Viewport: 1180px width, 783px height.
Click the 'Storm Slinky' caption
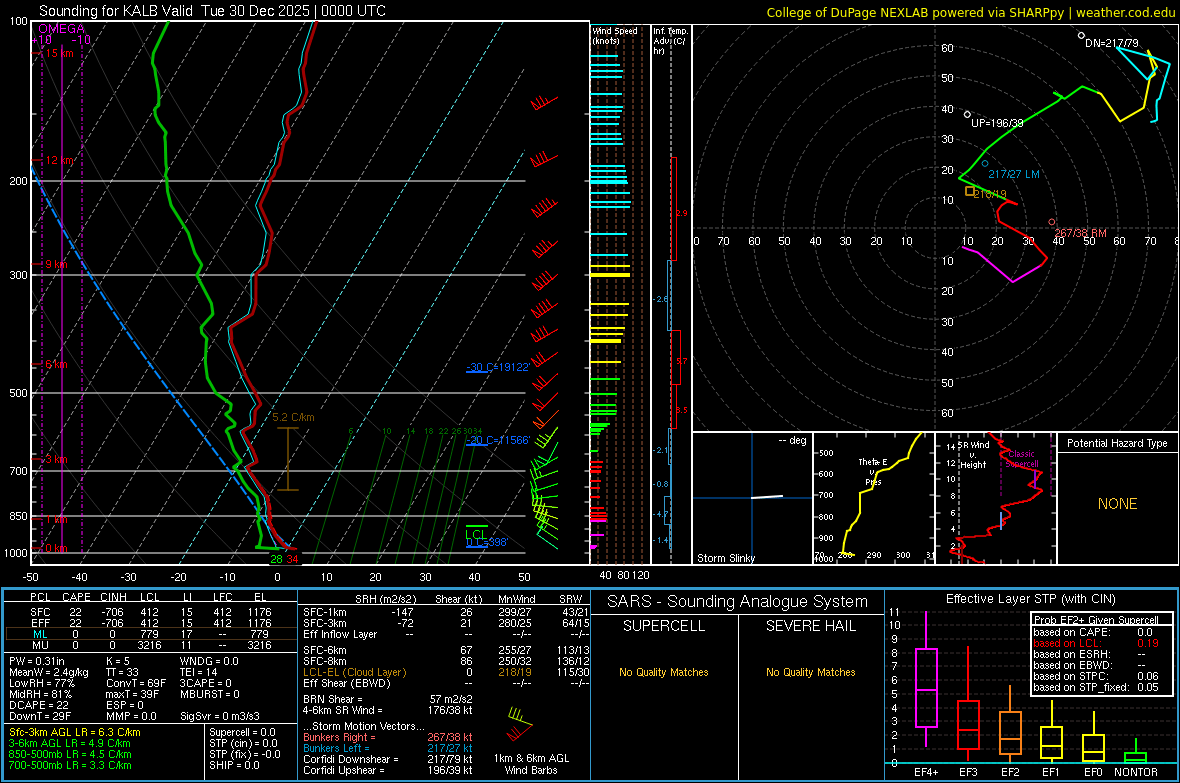[x=725, y=558]
